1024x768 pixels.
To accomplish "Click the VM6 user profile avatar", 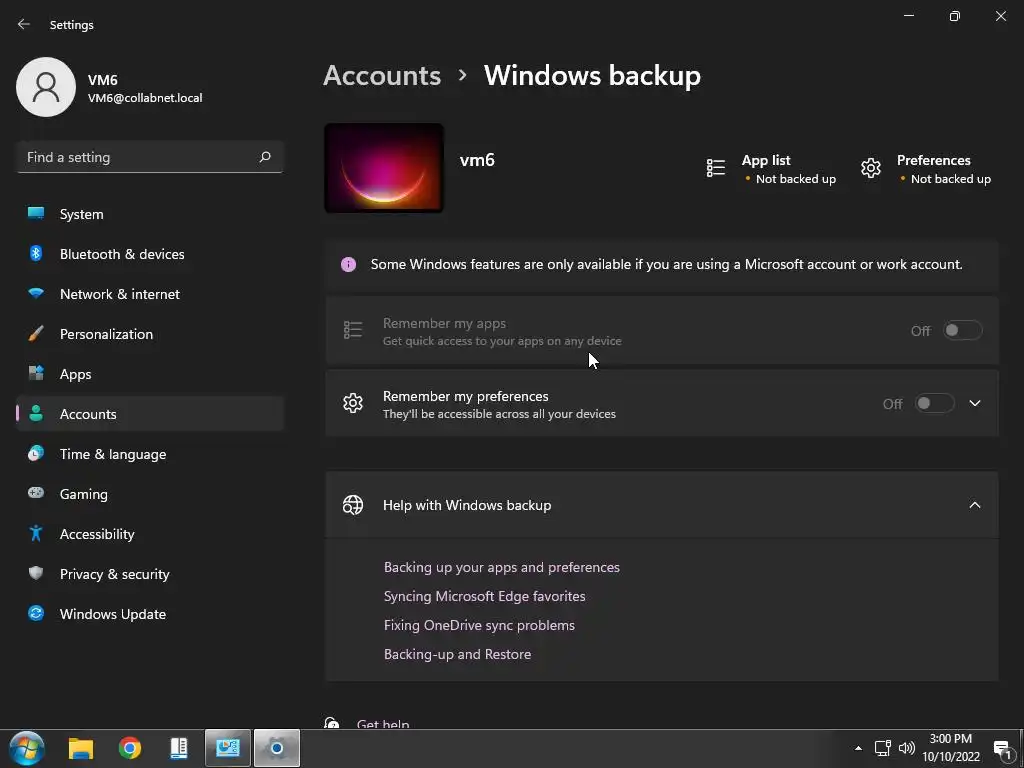I will tap(46, 87).
